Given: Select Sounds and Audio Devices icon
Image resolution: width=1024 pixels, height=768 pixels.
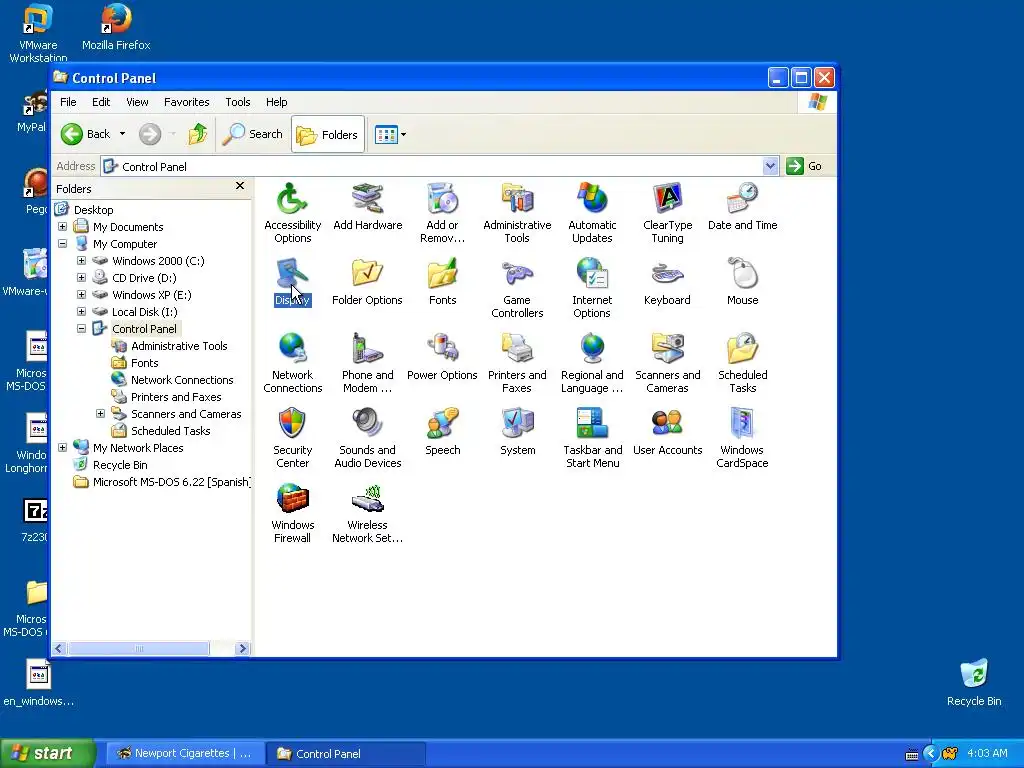Looking at the screenshot, I should coord(368,438).
